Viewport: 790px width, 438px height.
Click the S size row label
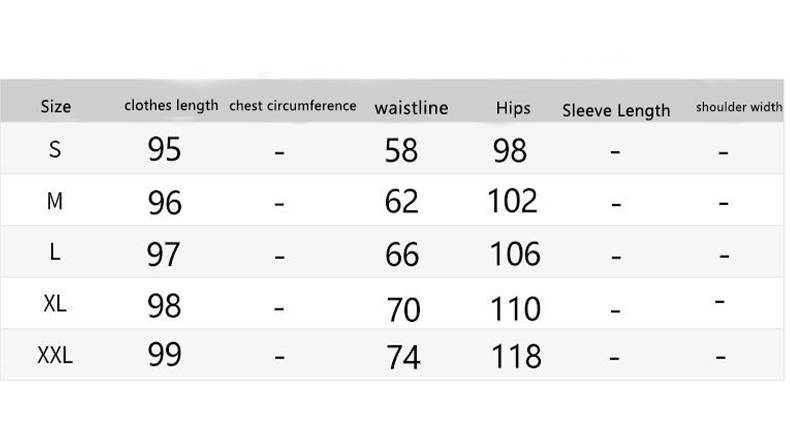point(55,150)
